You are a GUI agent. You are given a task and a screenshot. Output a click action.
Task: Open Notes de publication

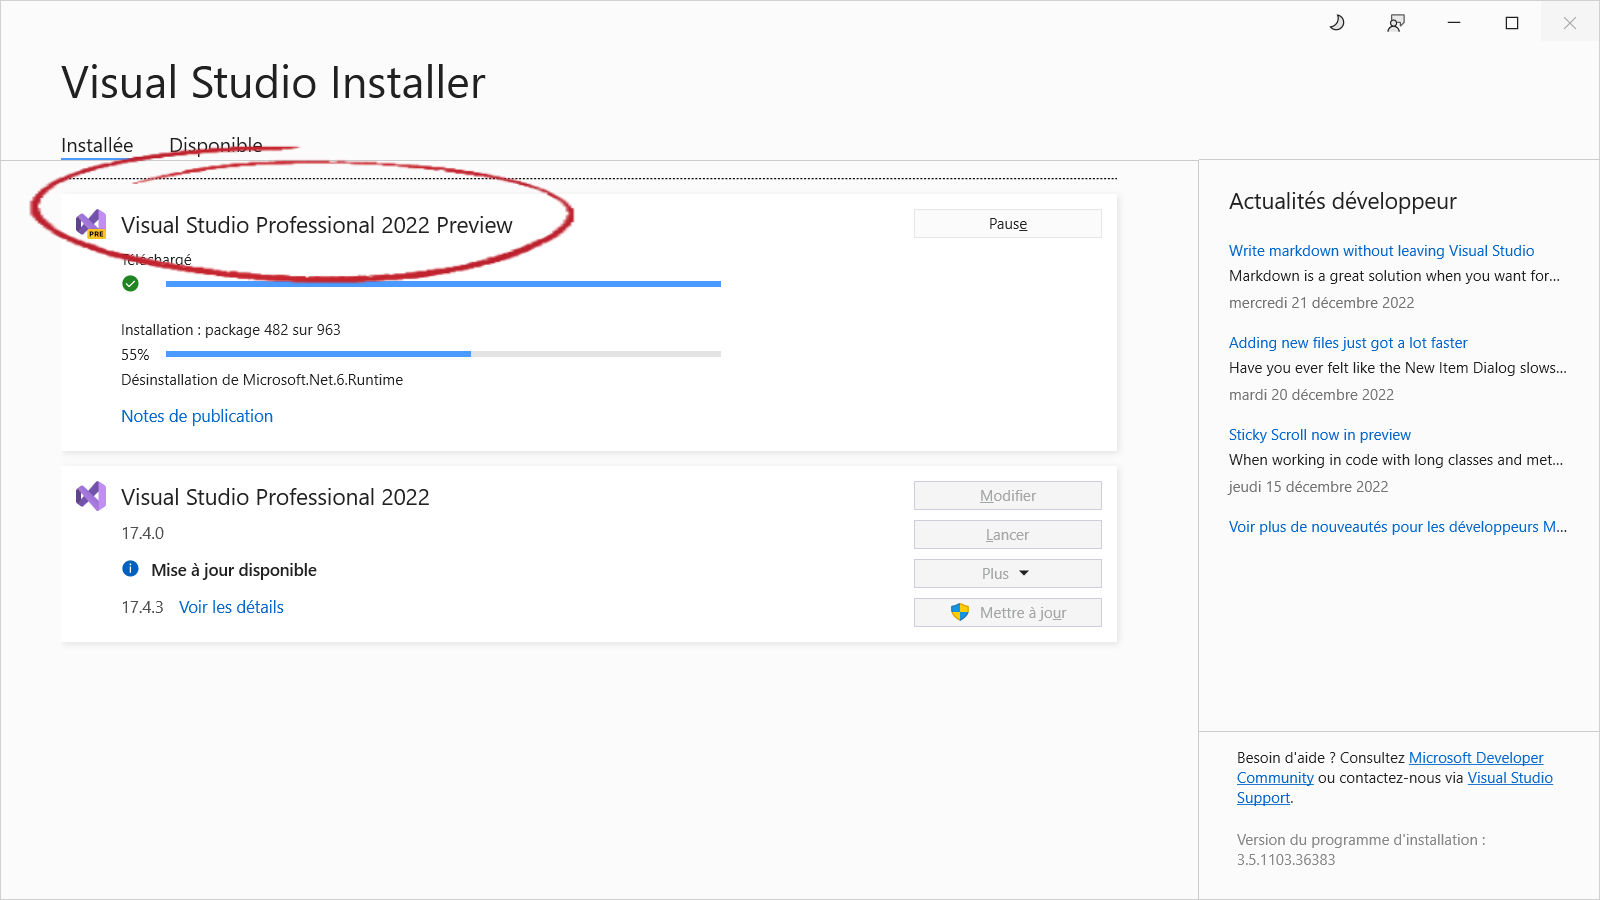coord(196,416)
